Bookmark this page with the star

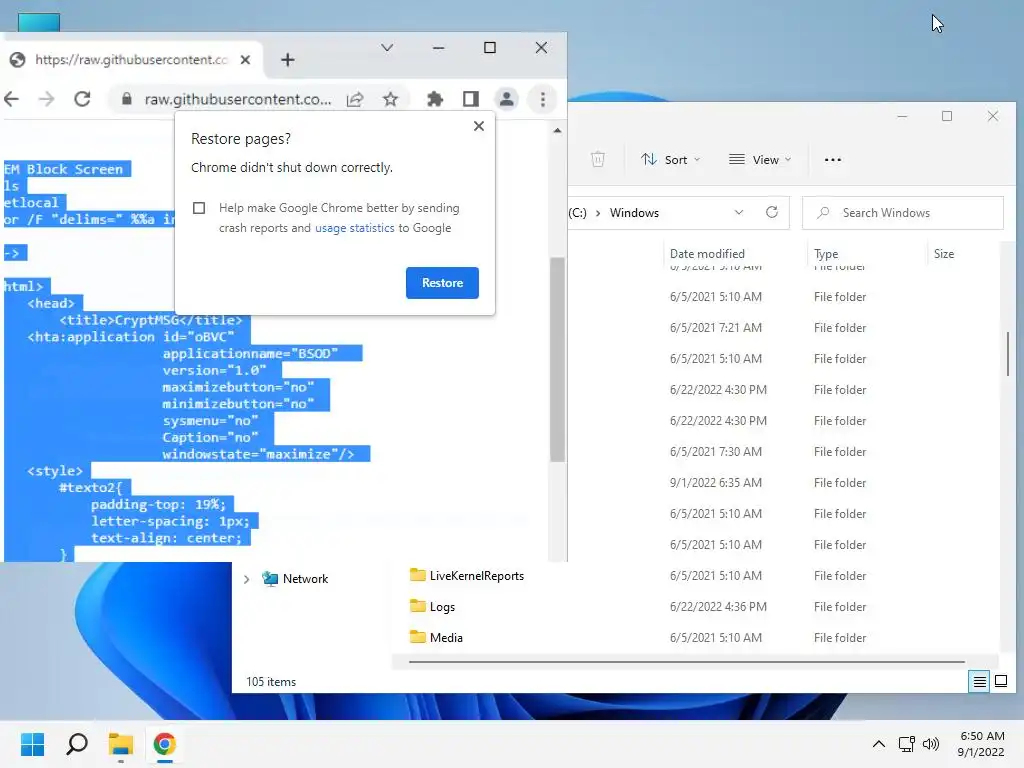391,99
